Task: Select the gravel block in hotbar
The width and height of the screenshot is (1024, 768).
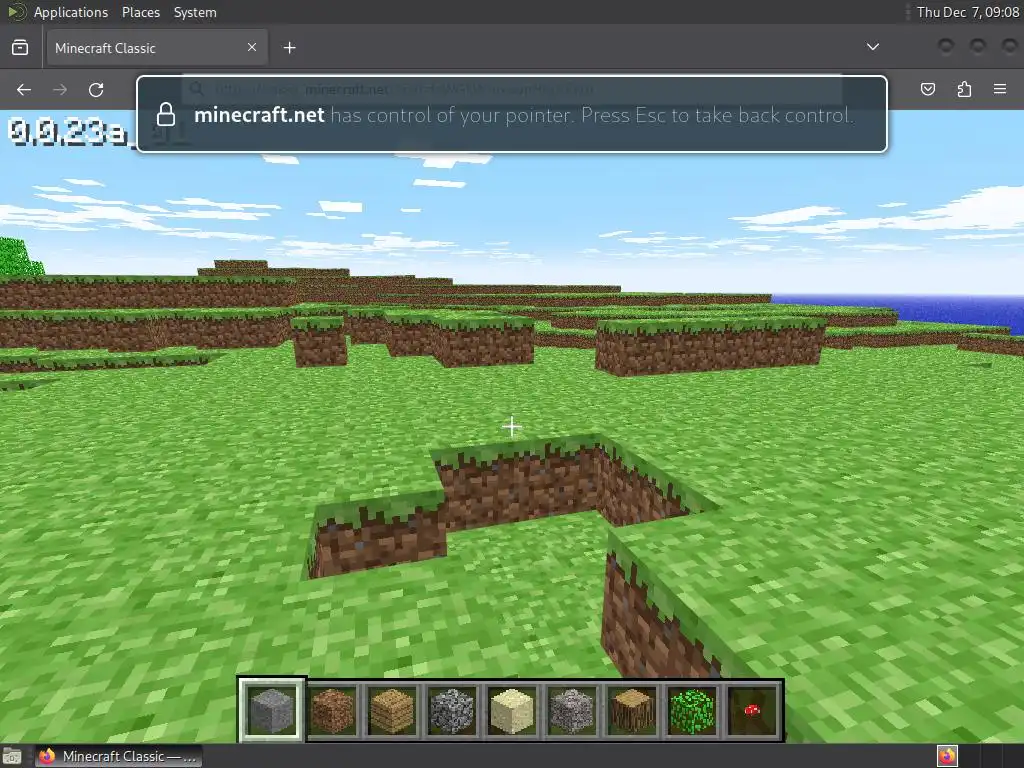Action: tap(572, 710)
